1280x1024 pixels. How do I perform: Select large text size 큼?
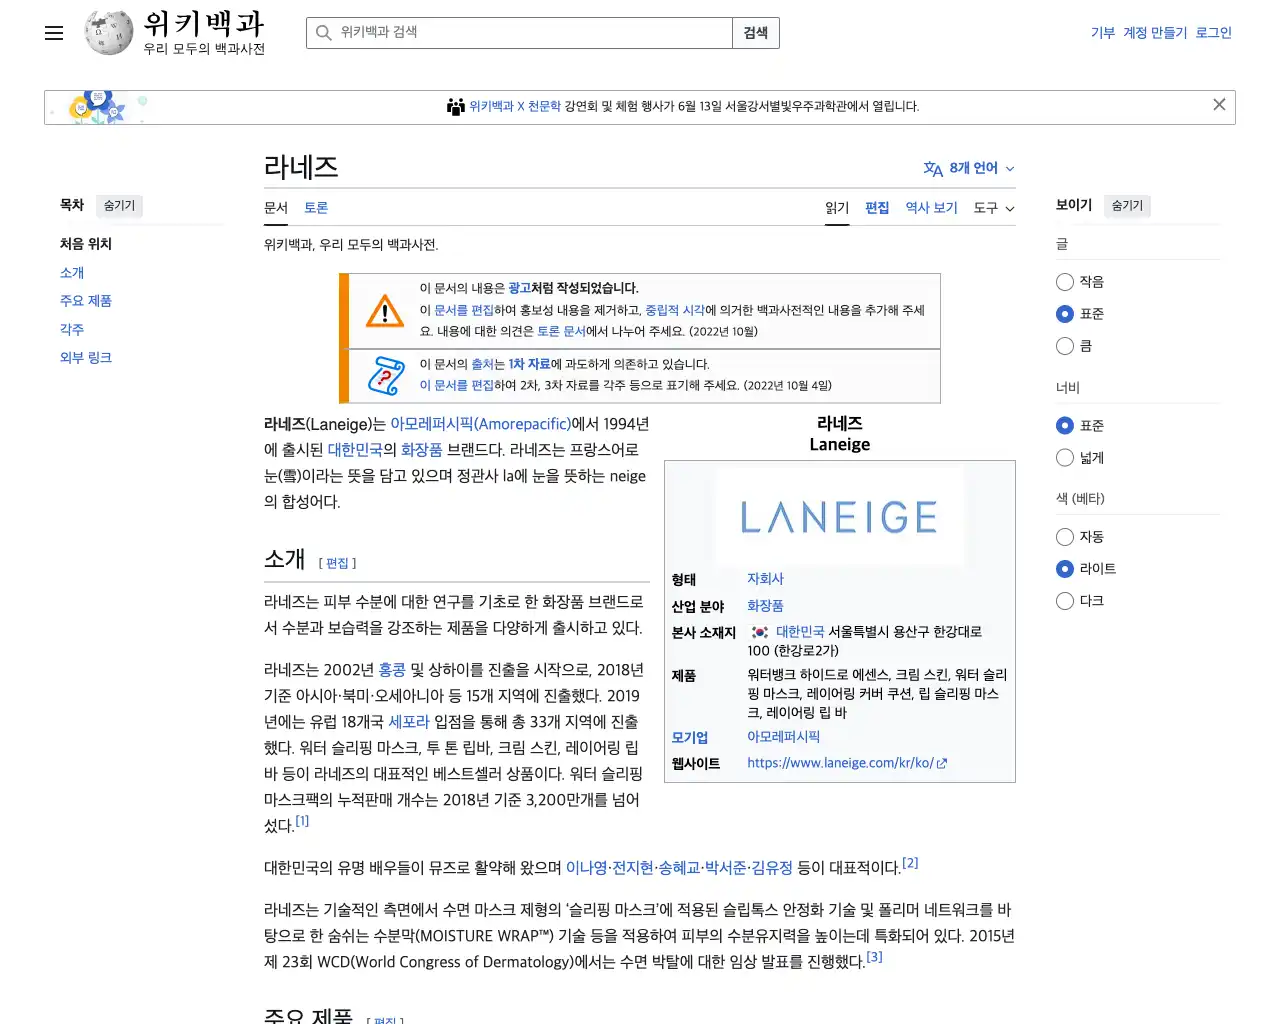1065,346
